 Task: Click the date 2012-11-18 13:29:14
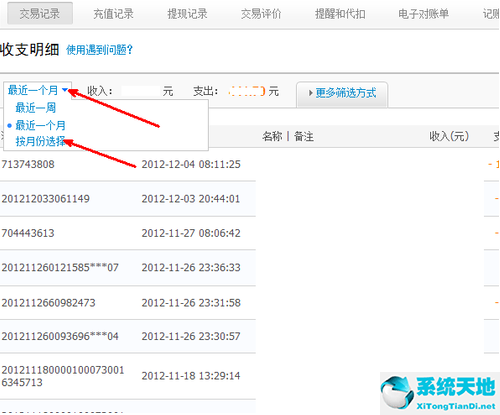pos(191,376)
